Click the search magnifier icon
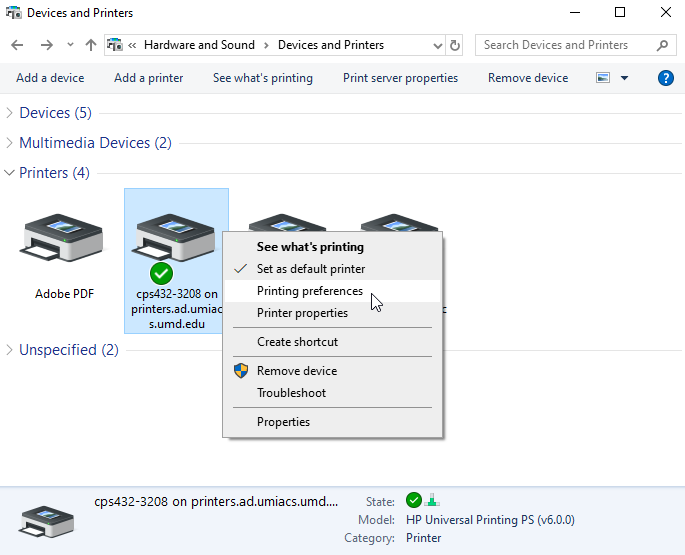The width and height of the screenshot is (685, 555). point(663,45)
